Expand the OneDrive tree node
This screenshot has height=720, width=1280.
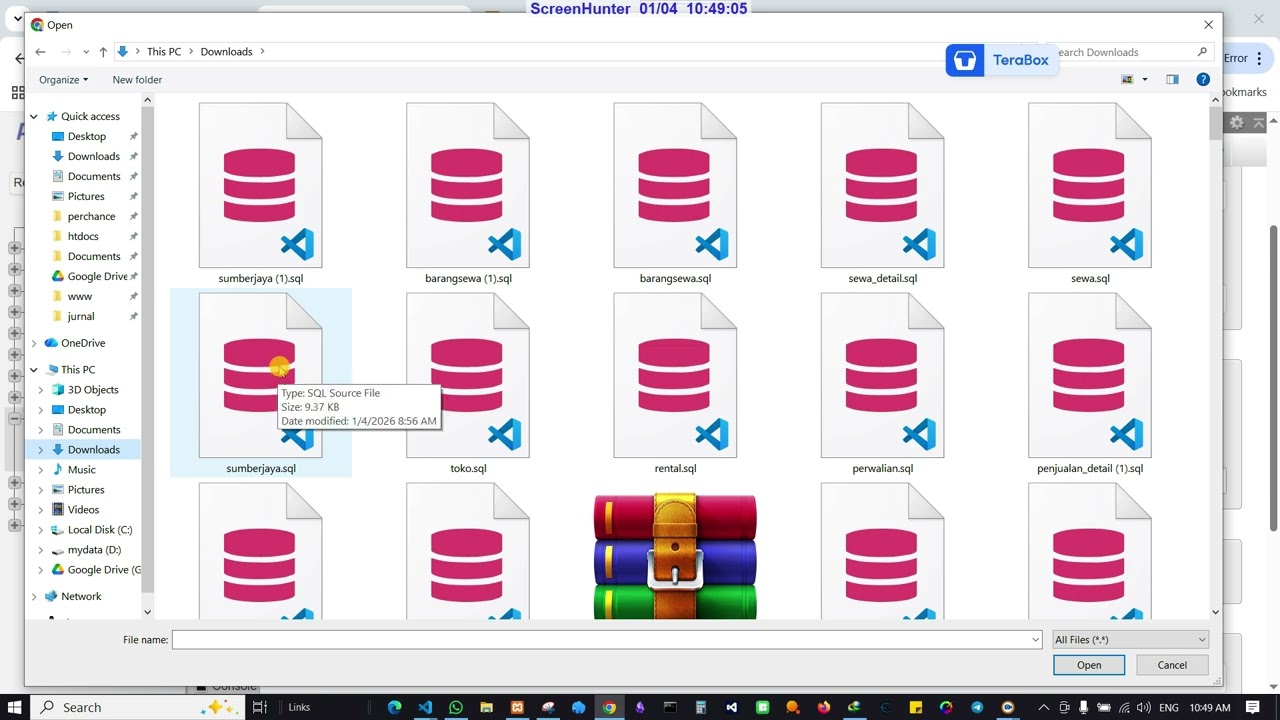pyautogui.click(x=34, y=343)
